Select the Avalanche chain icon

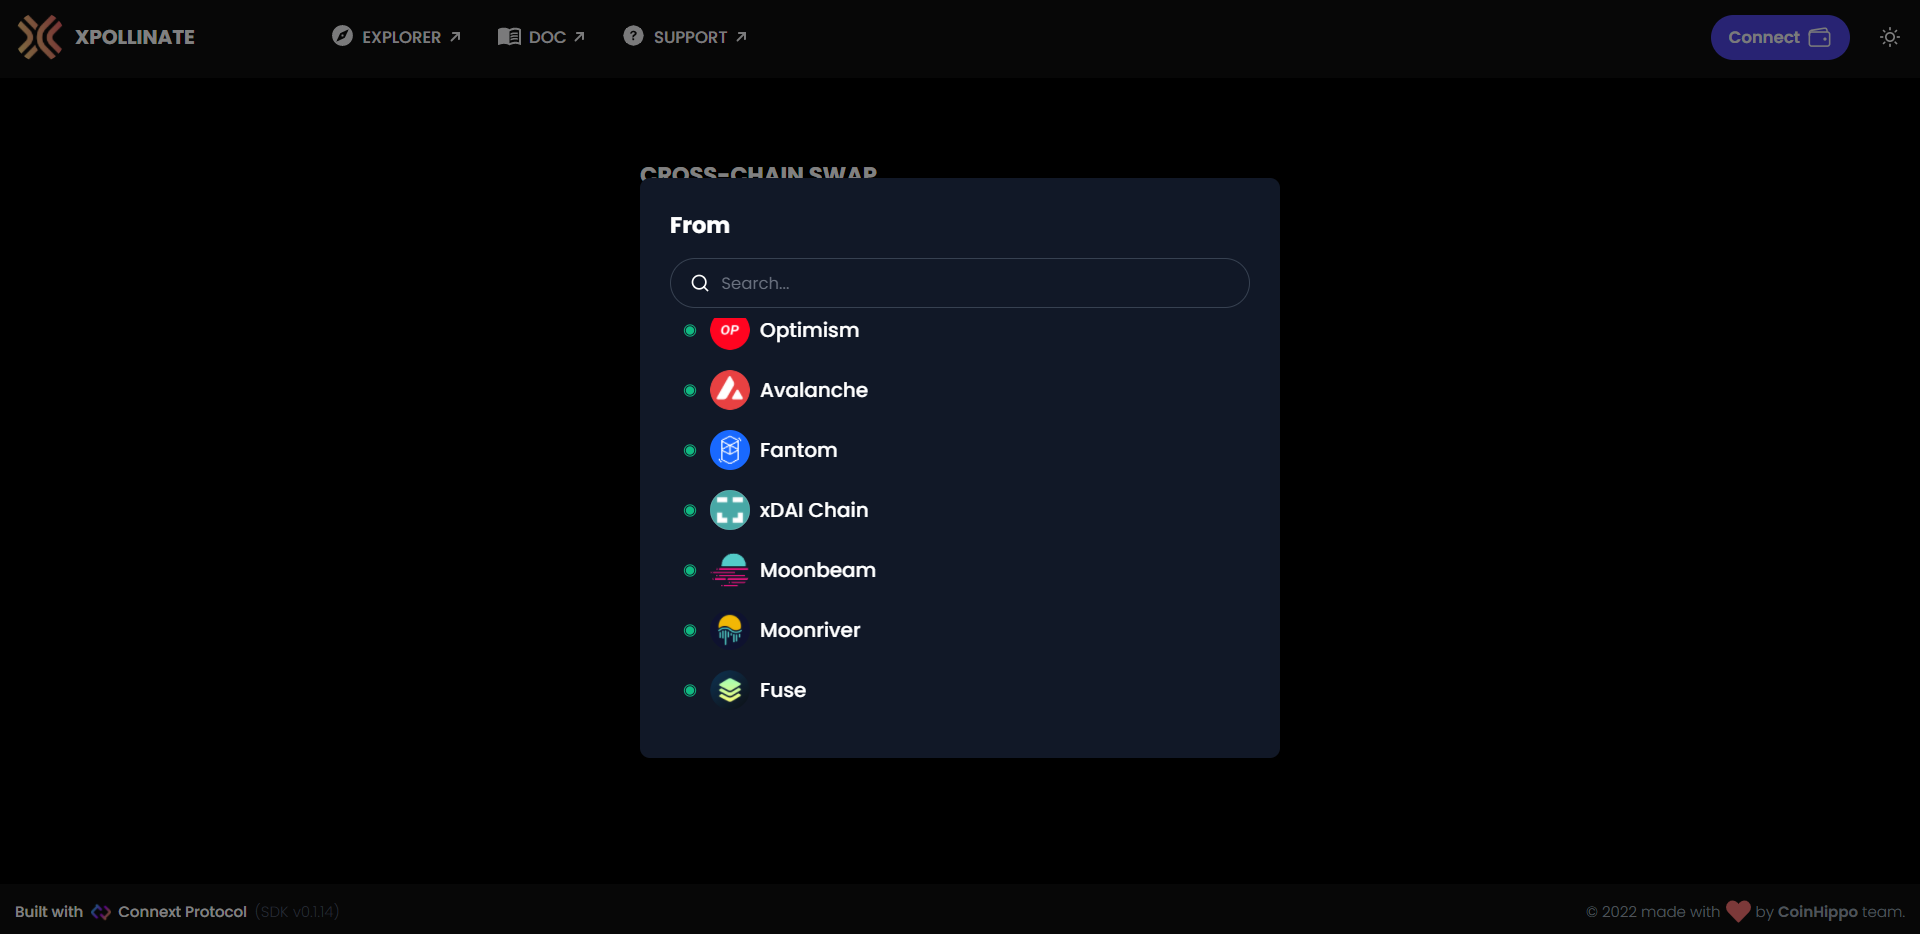(730, 390)
